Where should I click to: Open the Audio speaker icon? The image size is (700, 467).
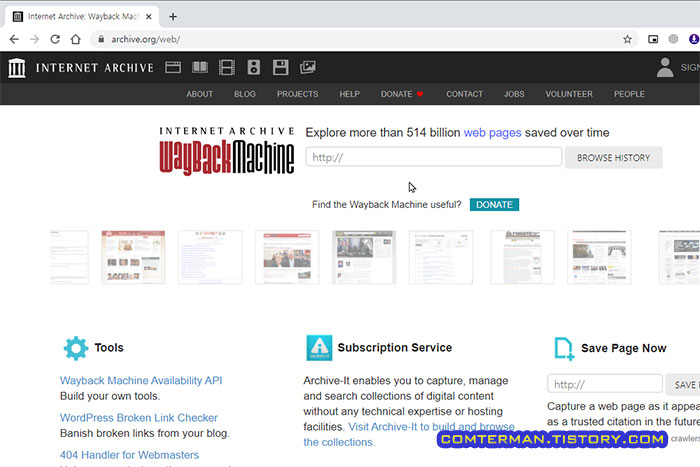pos(254,67)
